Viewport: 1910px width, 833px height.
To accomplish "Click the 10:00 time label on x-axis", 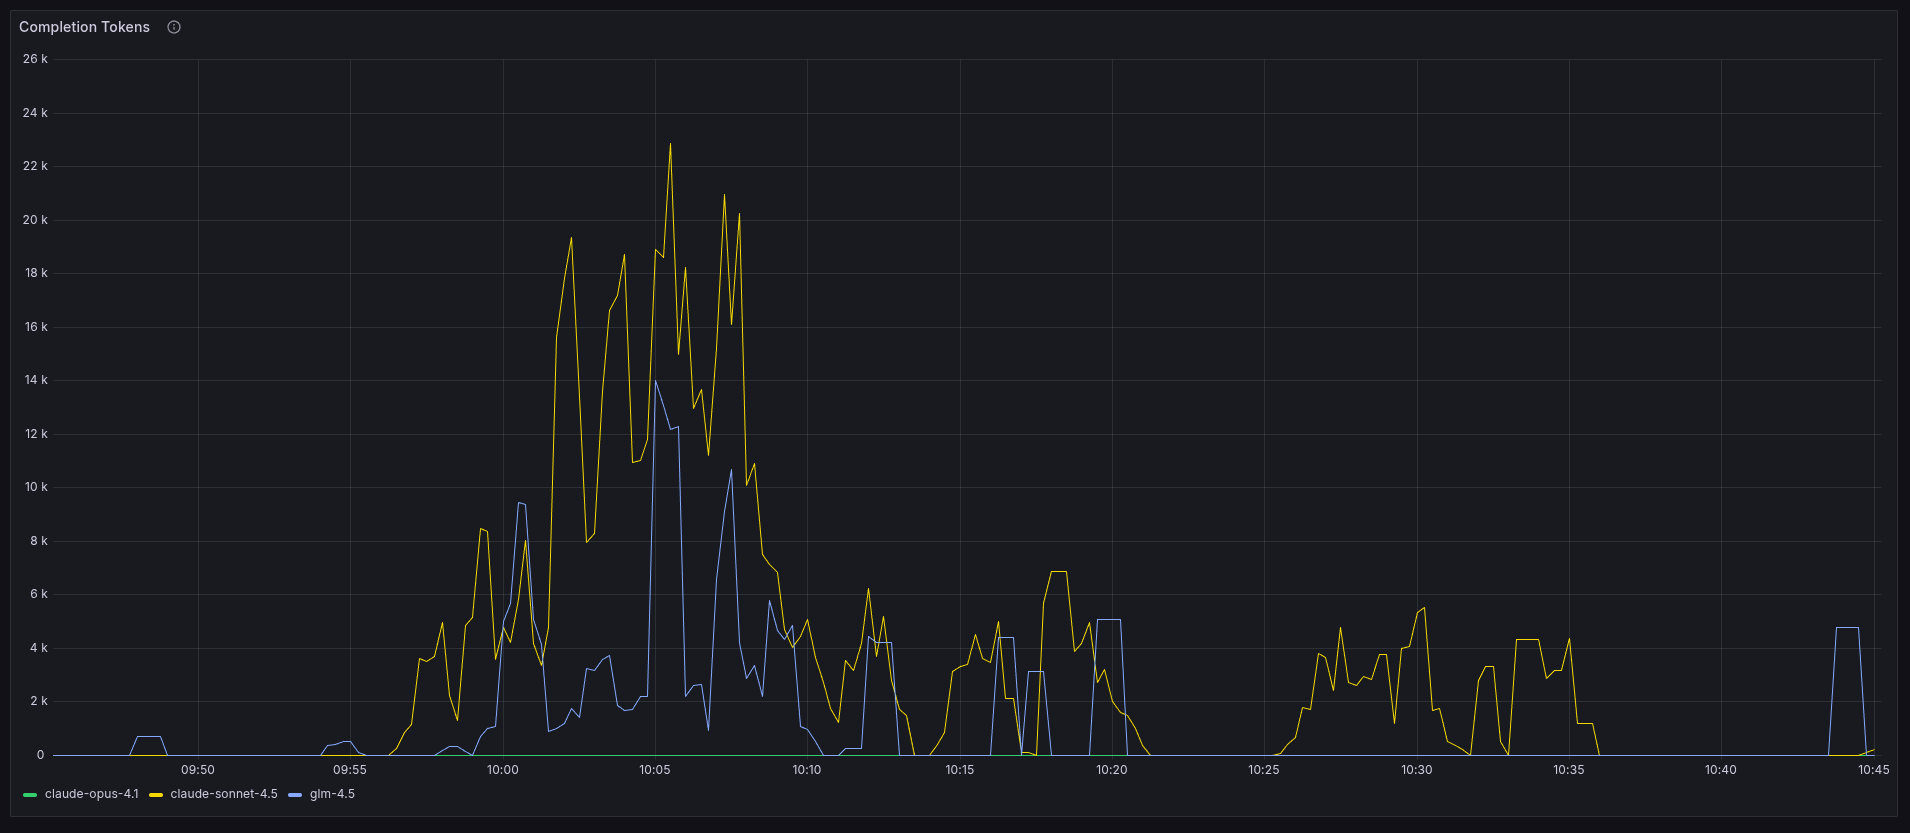I will pyautogui.click(x=502, y=770).
